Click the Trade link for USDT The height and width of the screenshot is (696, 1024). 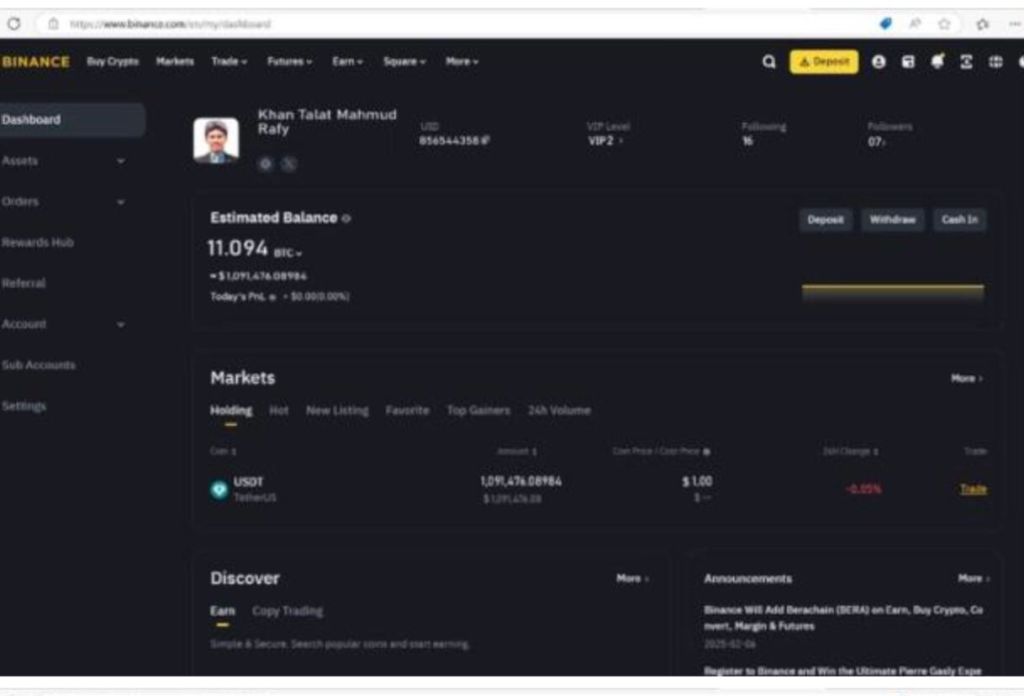pyautogui.click(x=973, y=489)
